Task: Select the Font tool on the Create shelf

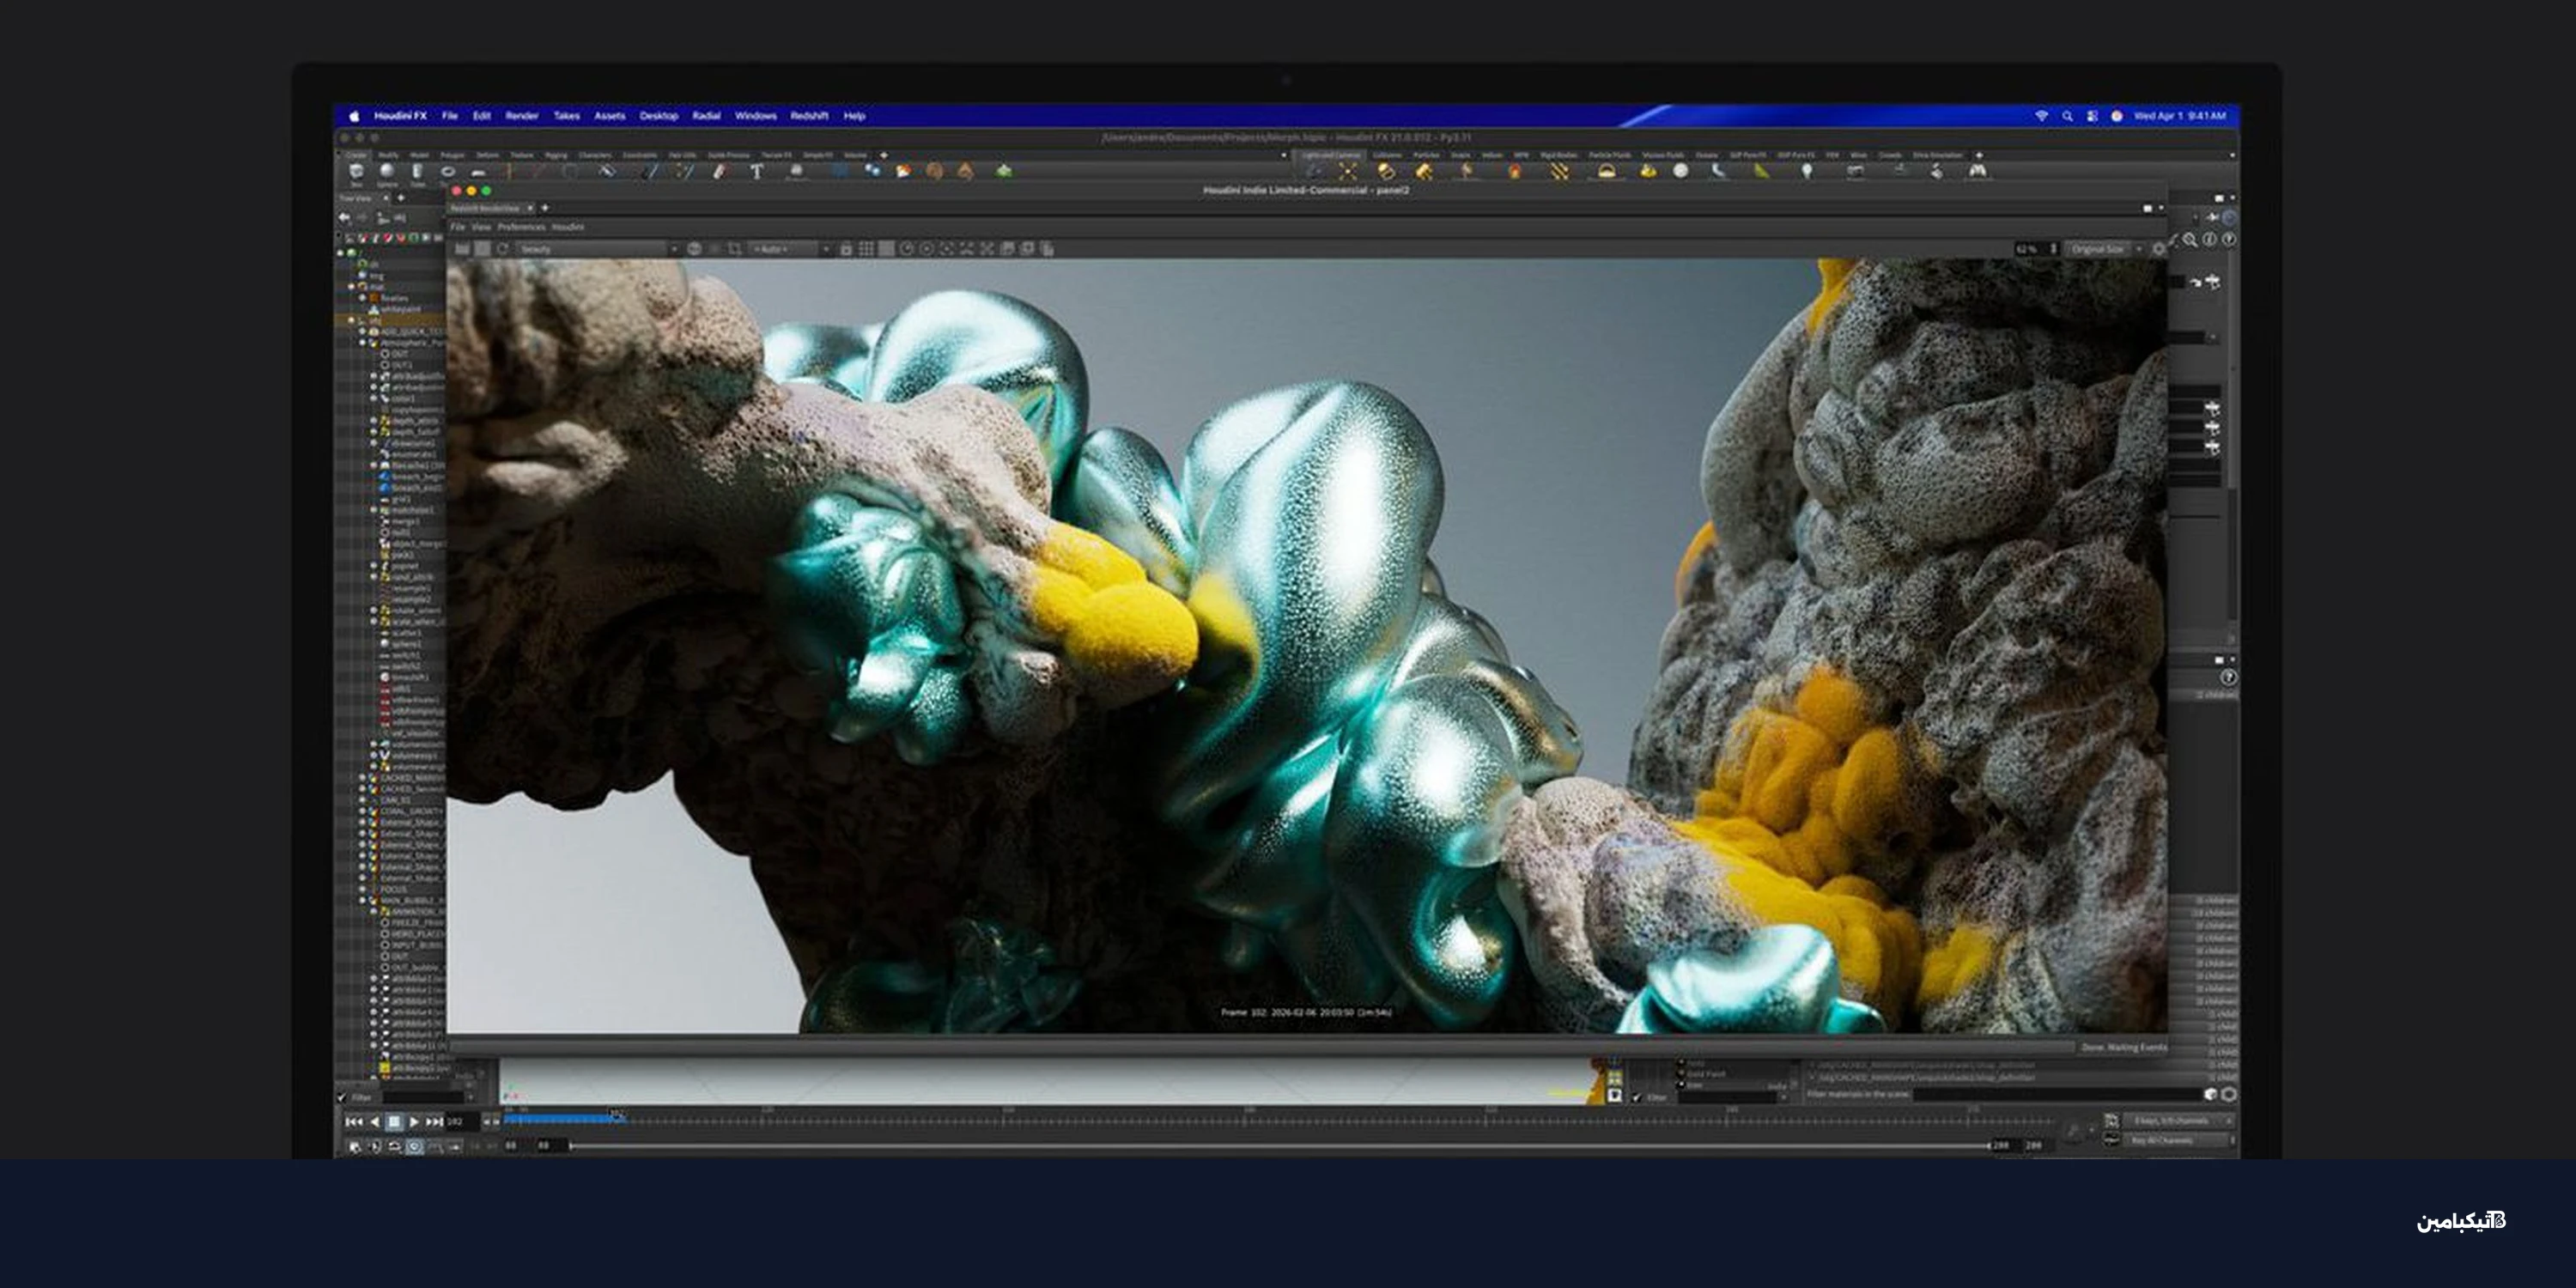Action: pos(757,170)
